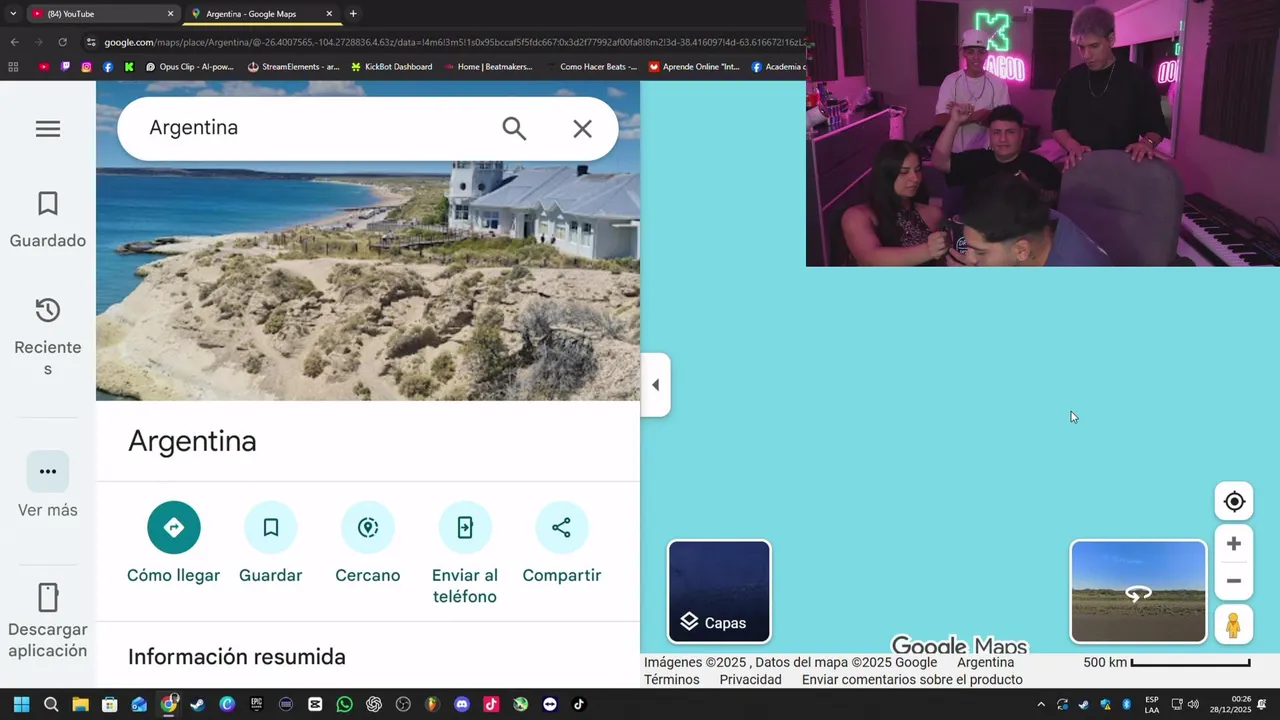The image size is (1280, 720).
Task: Open Epic Games launcher from taskbar
Action: (256, 704)
